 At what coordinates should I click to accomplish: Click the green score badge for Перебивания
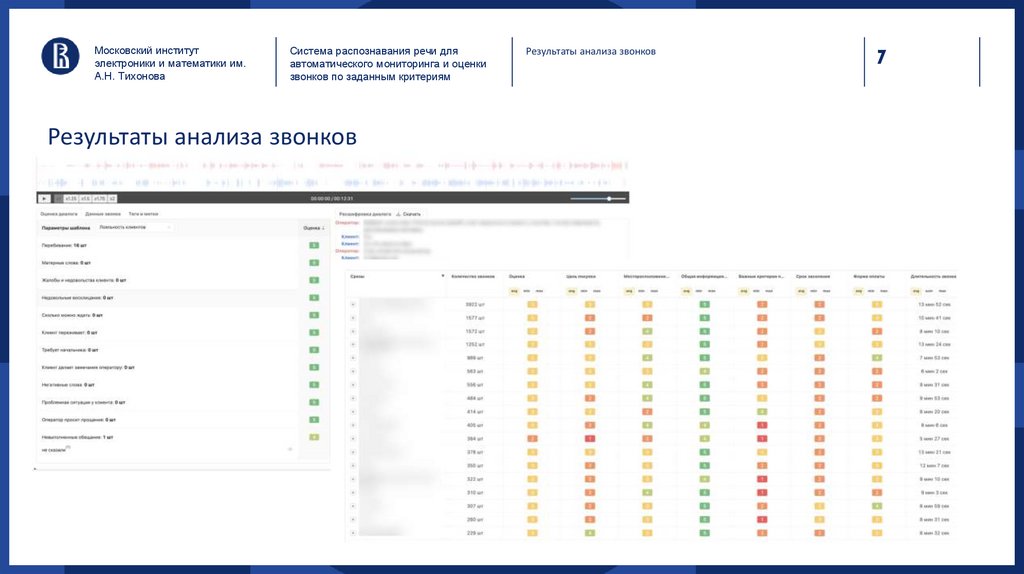(x=314, y=246)
